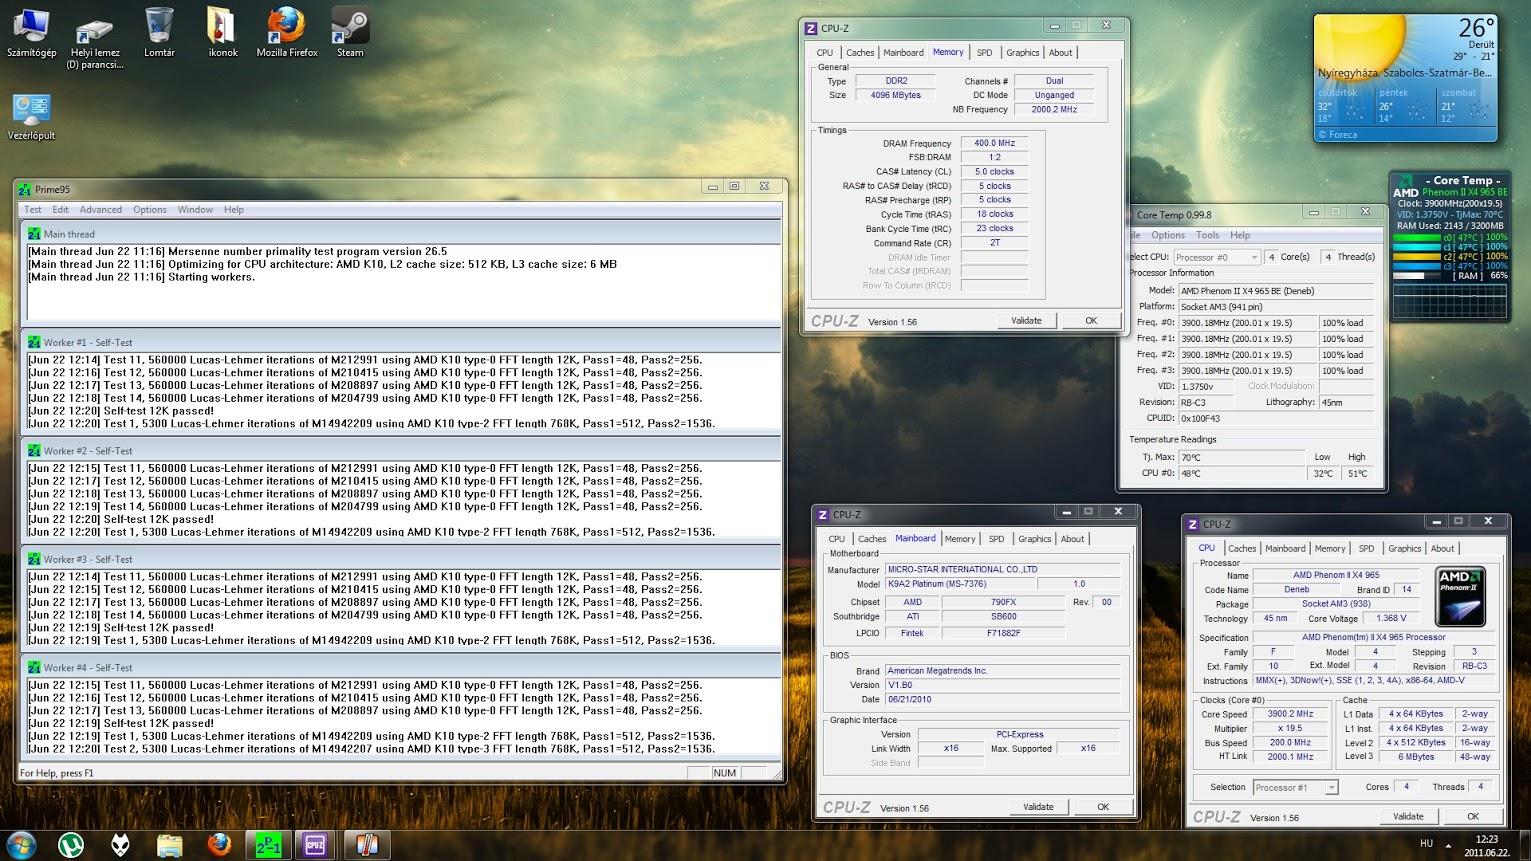Open Graphics tab in CPU-Z mainboard window
Image resolution: width=1531 pixels, height=861 pixels.
(x=1034, y=539)
